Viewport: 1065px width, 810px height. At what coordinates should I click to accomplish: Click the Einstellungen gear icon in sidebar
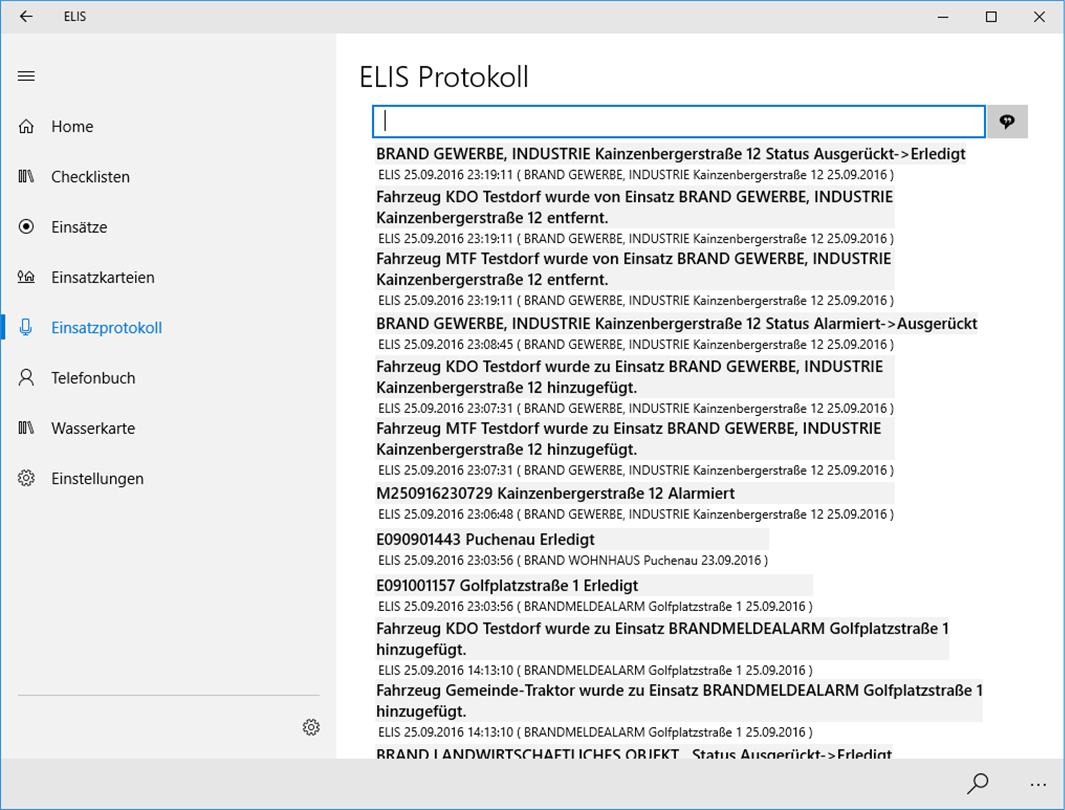(26, 478)
